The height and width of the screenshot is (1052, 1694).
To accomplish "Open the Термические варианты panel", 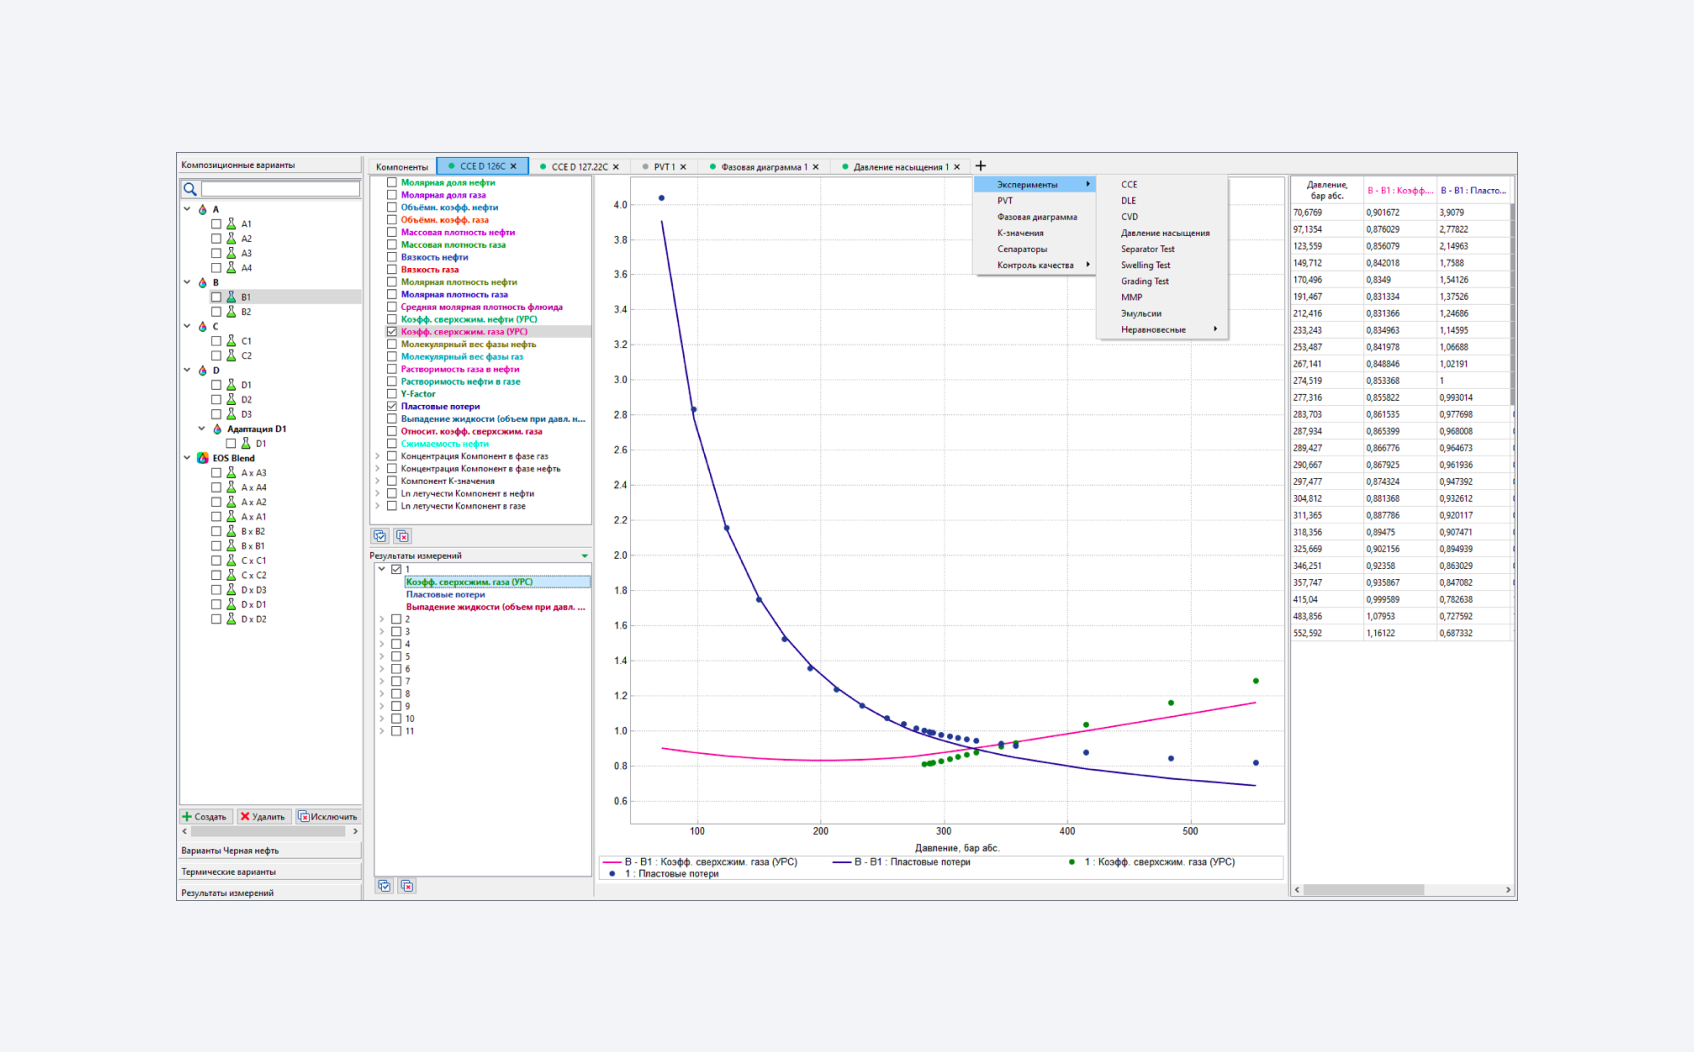I will 270,872.
